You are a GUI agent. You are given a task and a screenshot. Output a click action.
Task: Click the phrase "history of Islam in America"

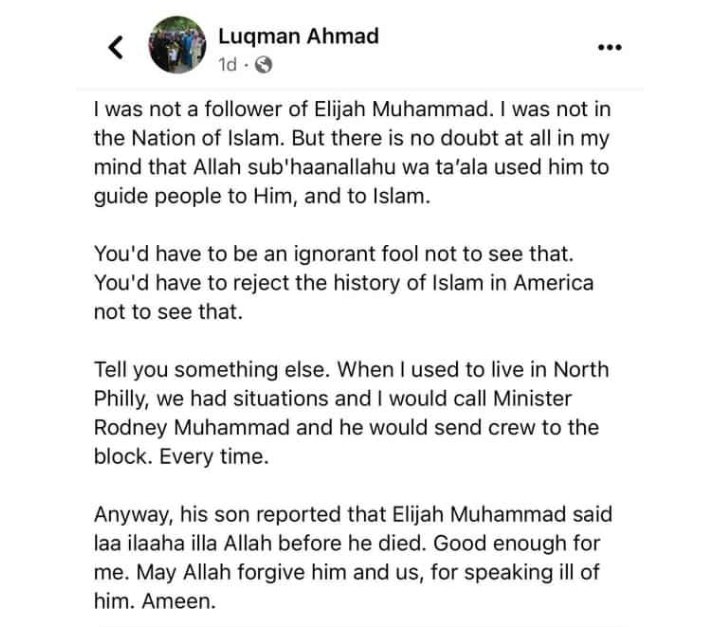pos(455,282)
